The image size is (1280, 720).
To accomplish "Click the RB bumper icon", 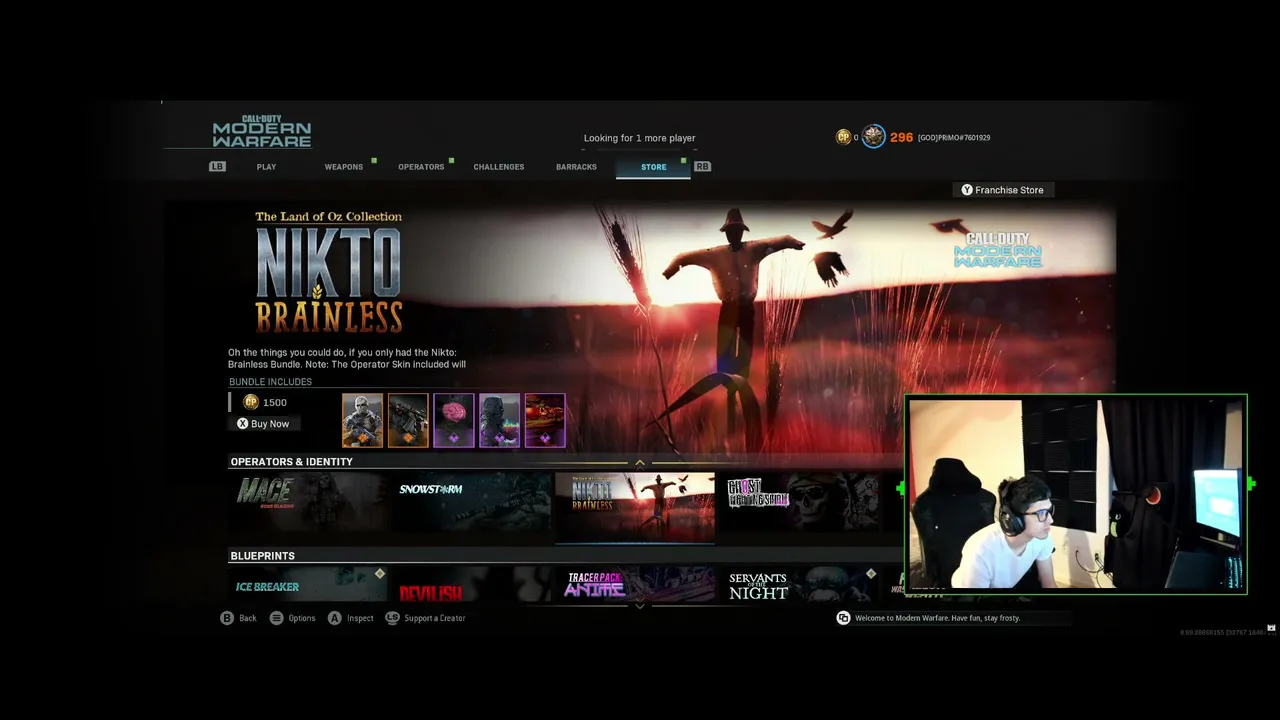I will coord(703,167).
